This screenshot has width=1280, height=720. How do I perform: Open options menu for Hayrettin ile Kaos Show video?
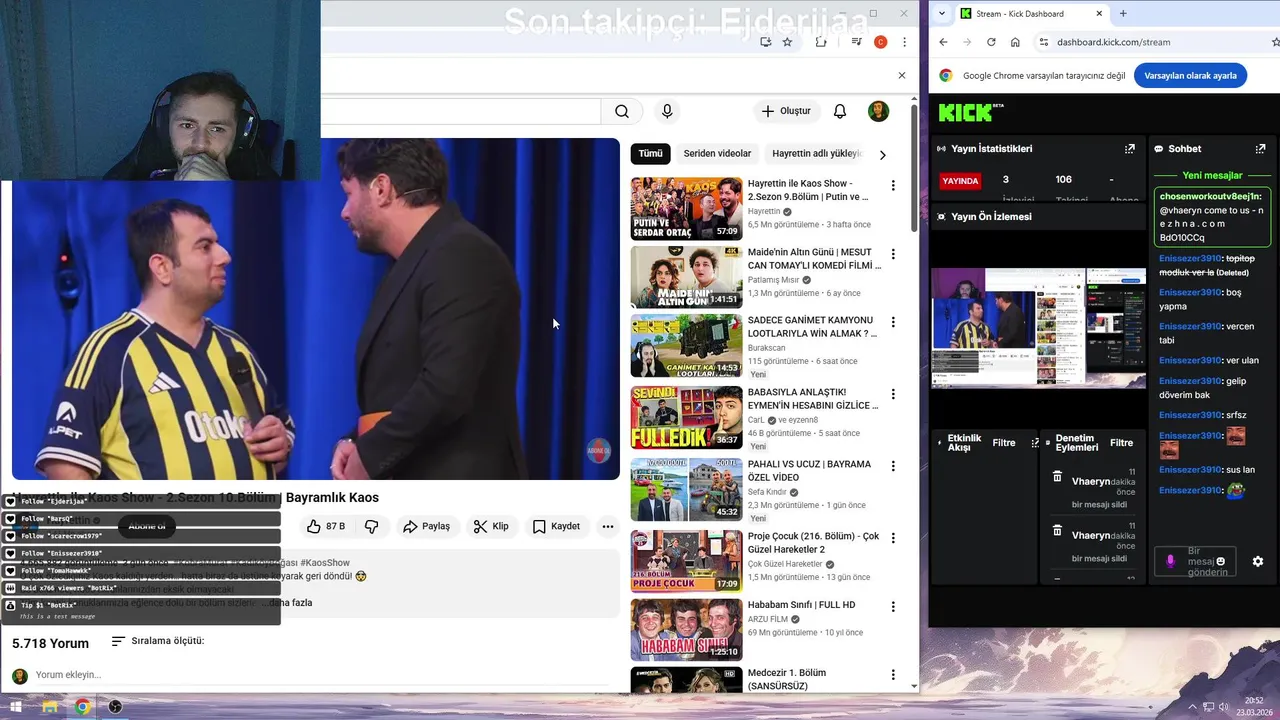coord(893,186)
